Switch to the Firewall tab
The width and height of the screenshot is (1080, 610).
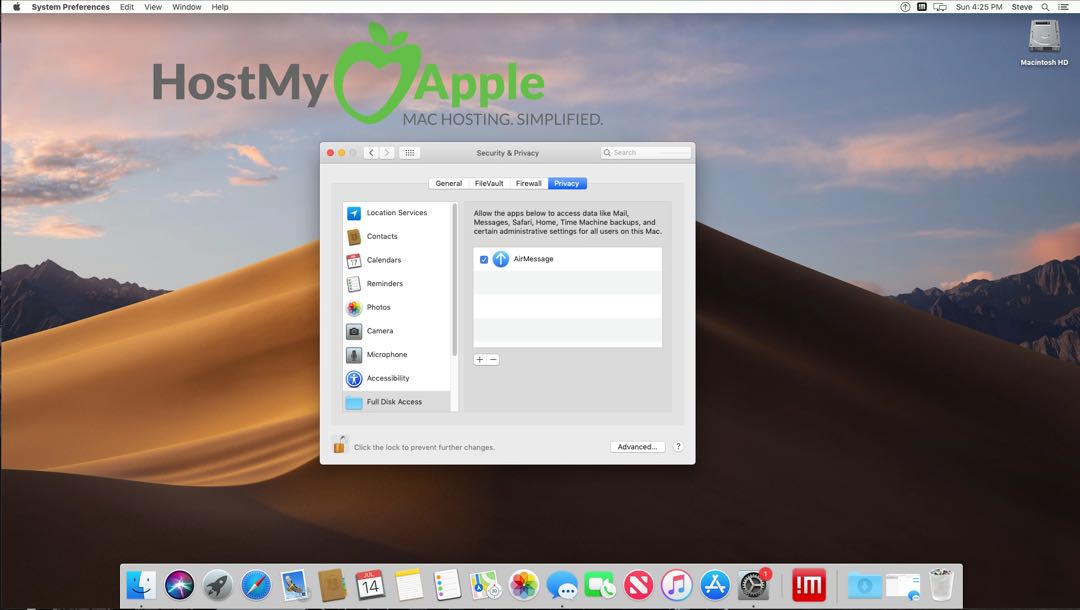(528, 183)
